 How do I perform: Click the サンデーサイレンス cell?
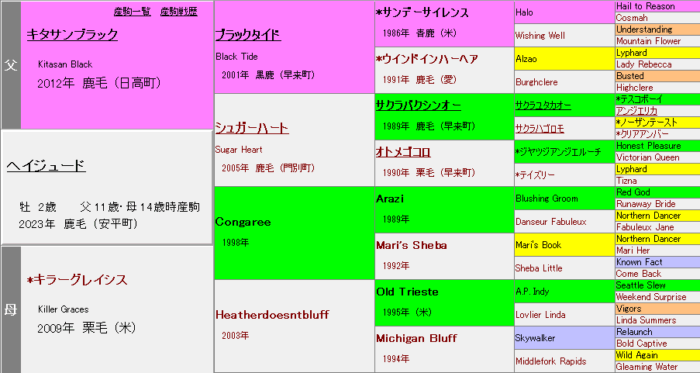coord(444,24)
